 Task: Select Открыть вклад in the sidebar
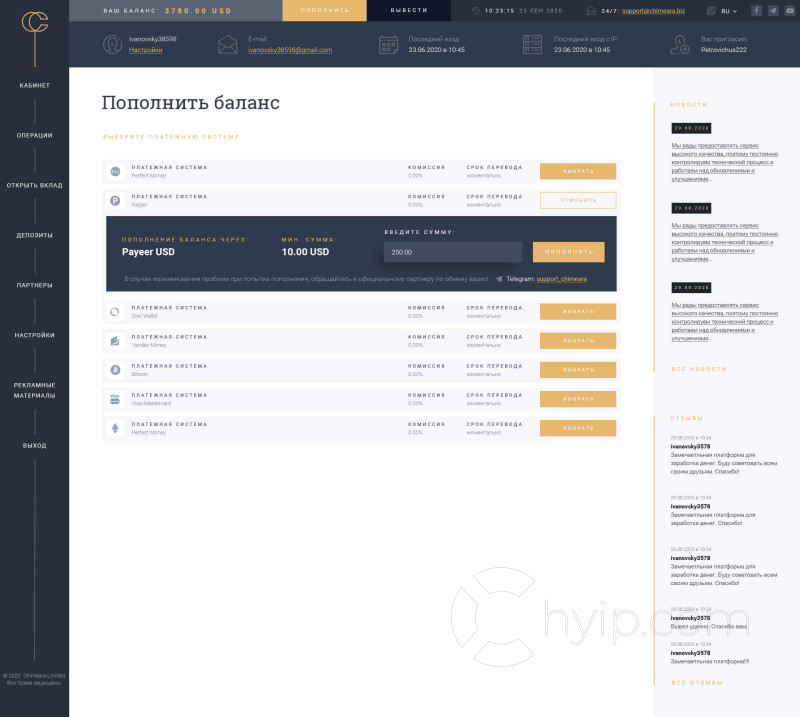pos(35,185)
